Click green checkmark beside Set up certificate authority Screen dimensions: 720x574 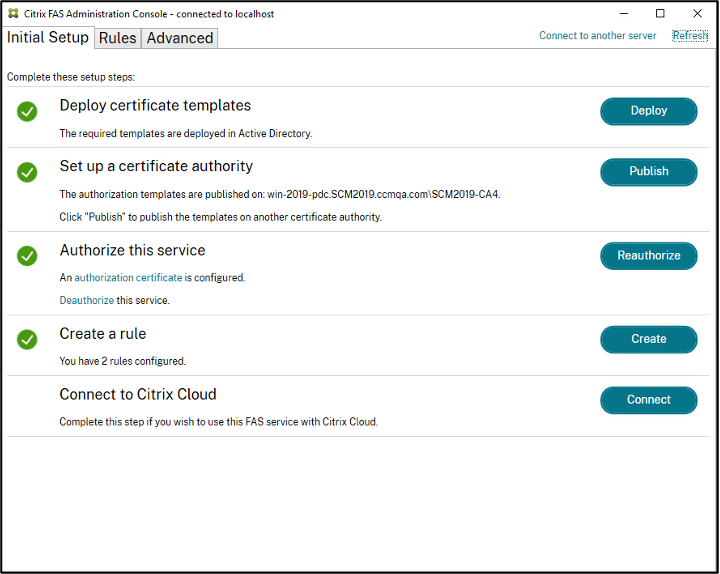27,172
